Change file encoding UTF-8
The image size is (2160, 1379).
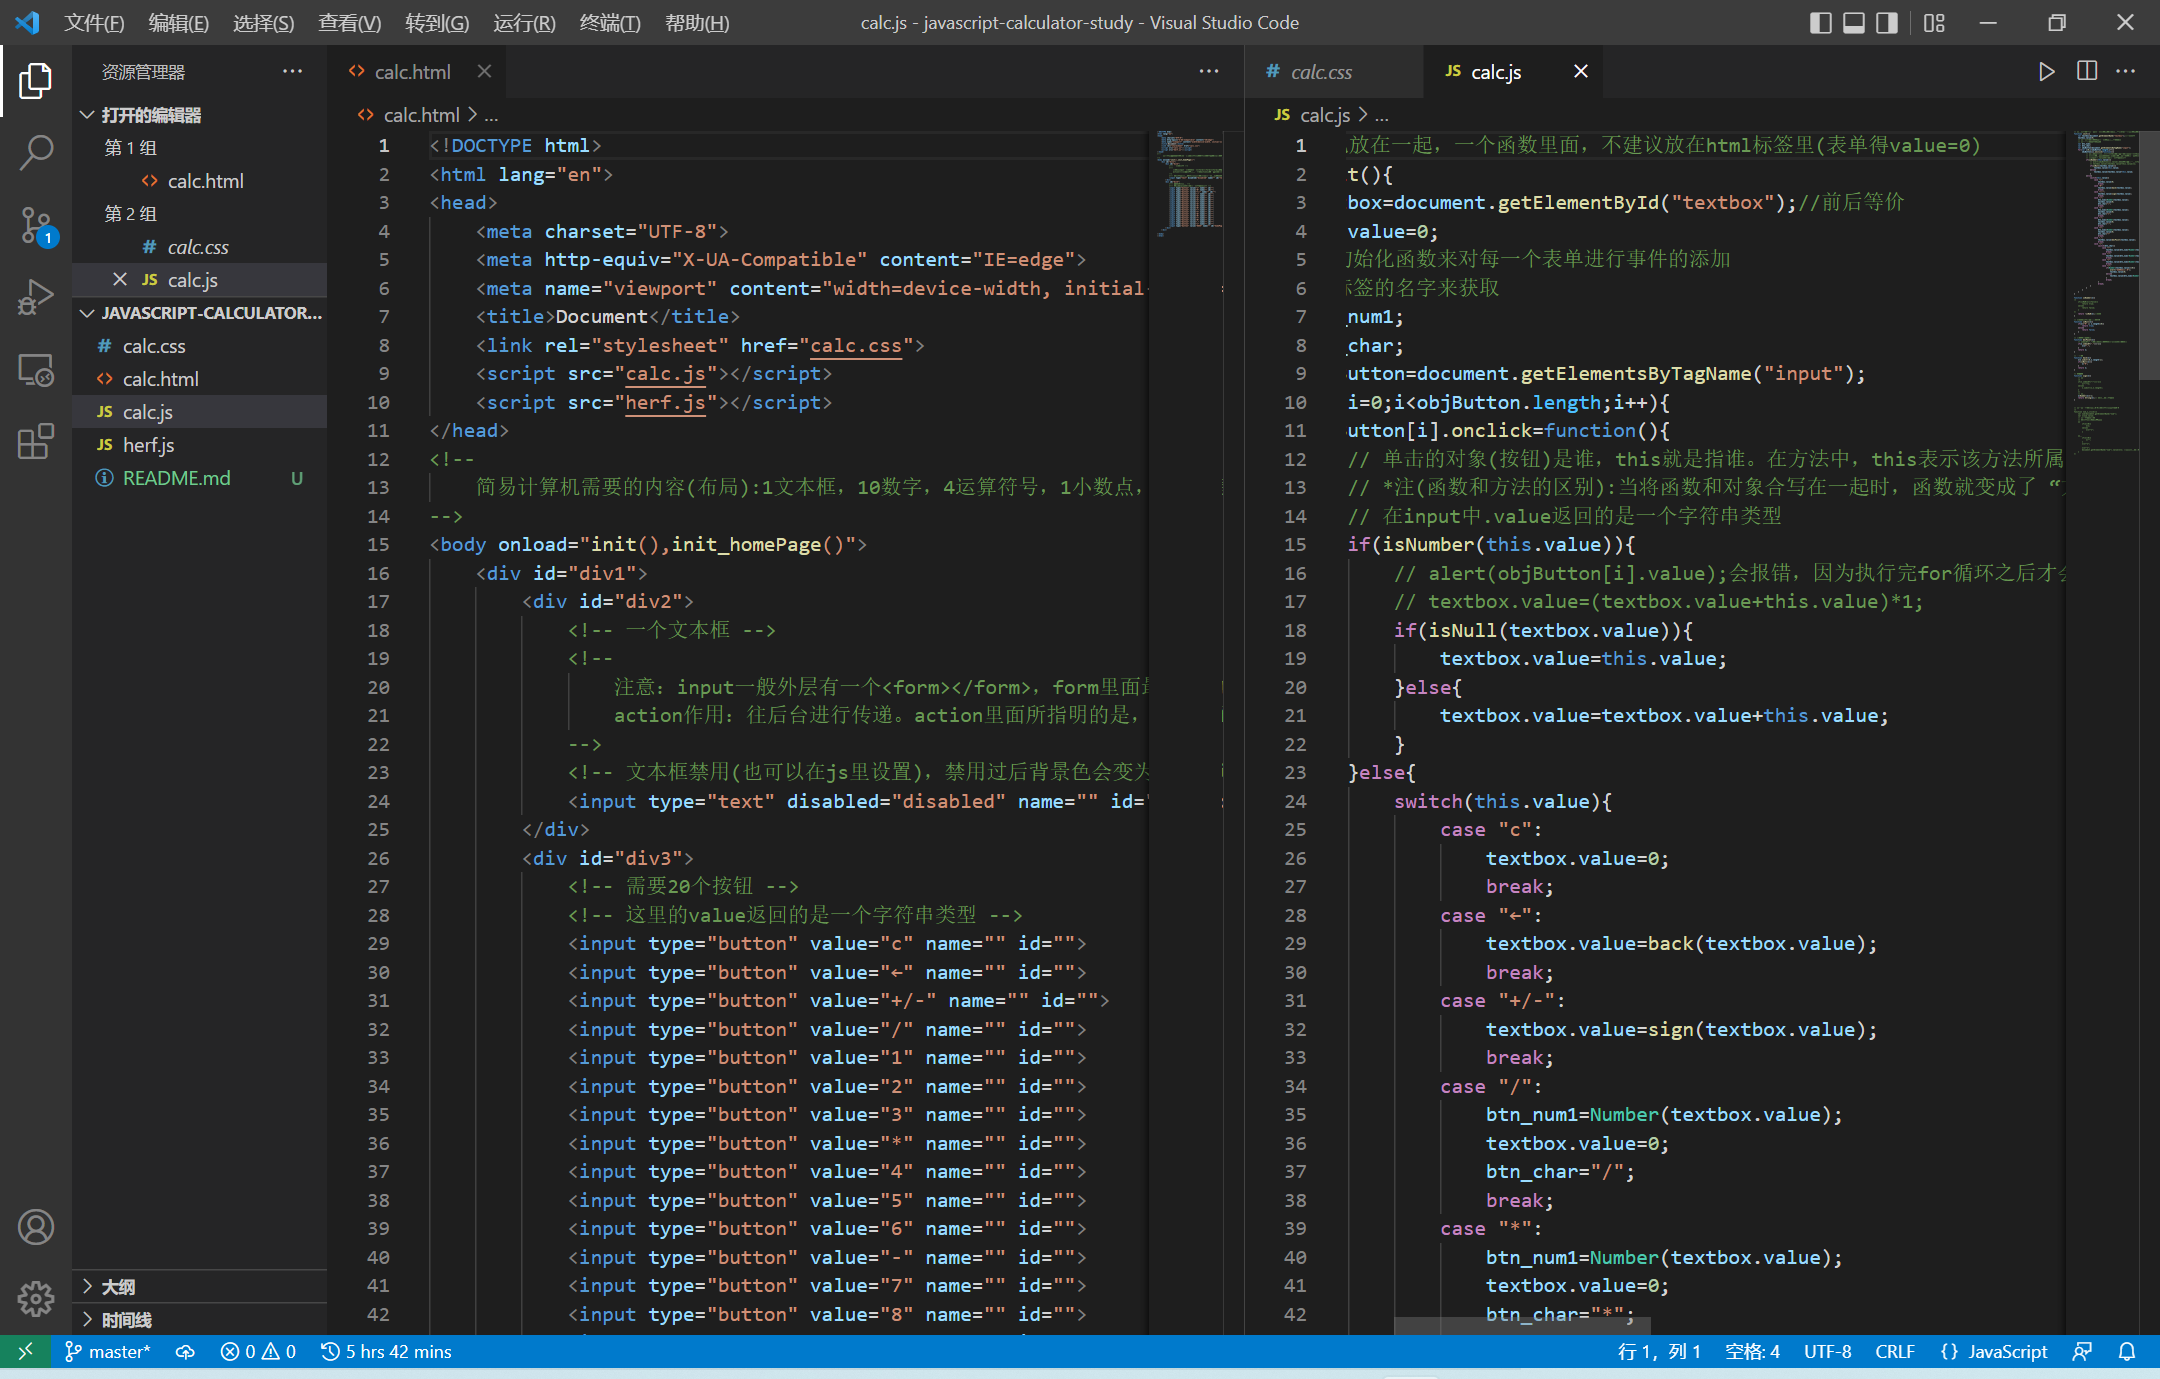coord(1827,1352)
